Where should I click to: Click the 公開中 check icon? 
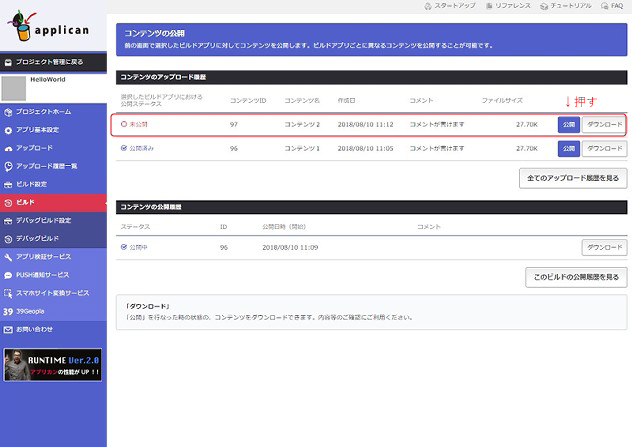124,247
